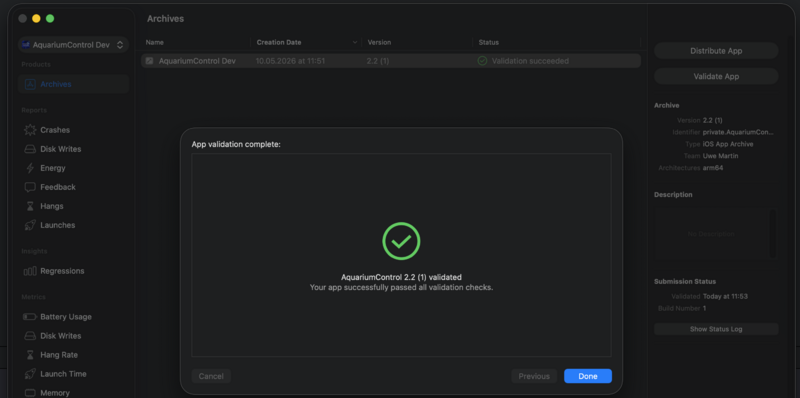Open the AquariumControl Dev product dropdown

[x=73, y=45]
